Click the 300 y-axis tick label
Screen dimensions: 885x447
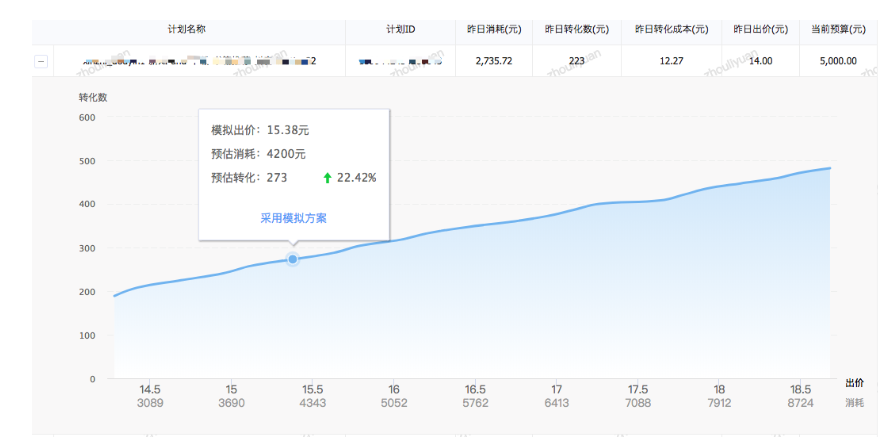coord(87,248)
